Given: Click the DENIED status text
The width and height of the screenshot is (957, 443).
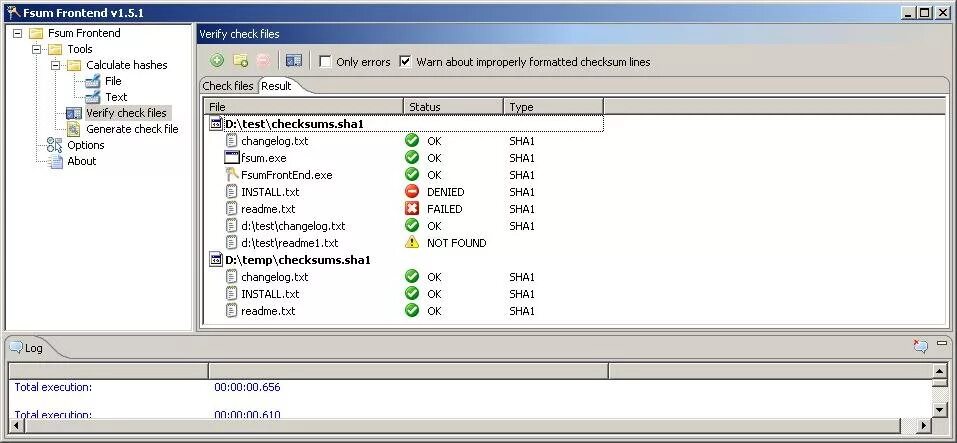Looking at the screenshot, I should click(446, 192).
